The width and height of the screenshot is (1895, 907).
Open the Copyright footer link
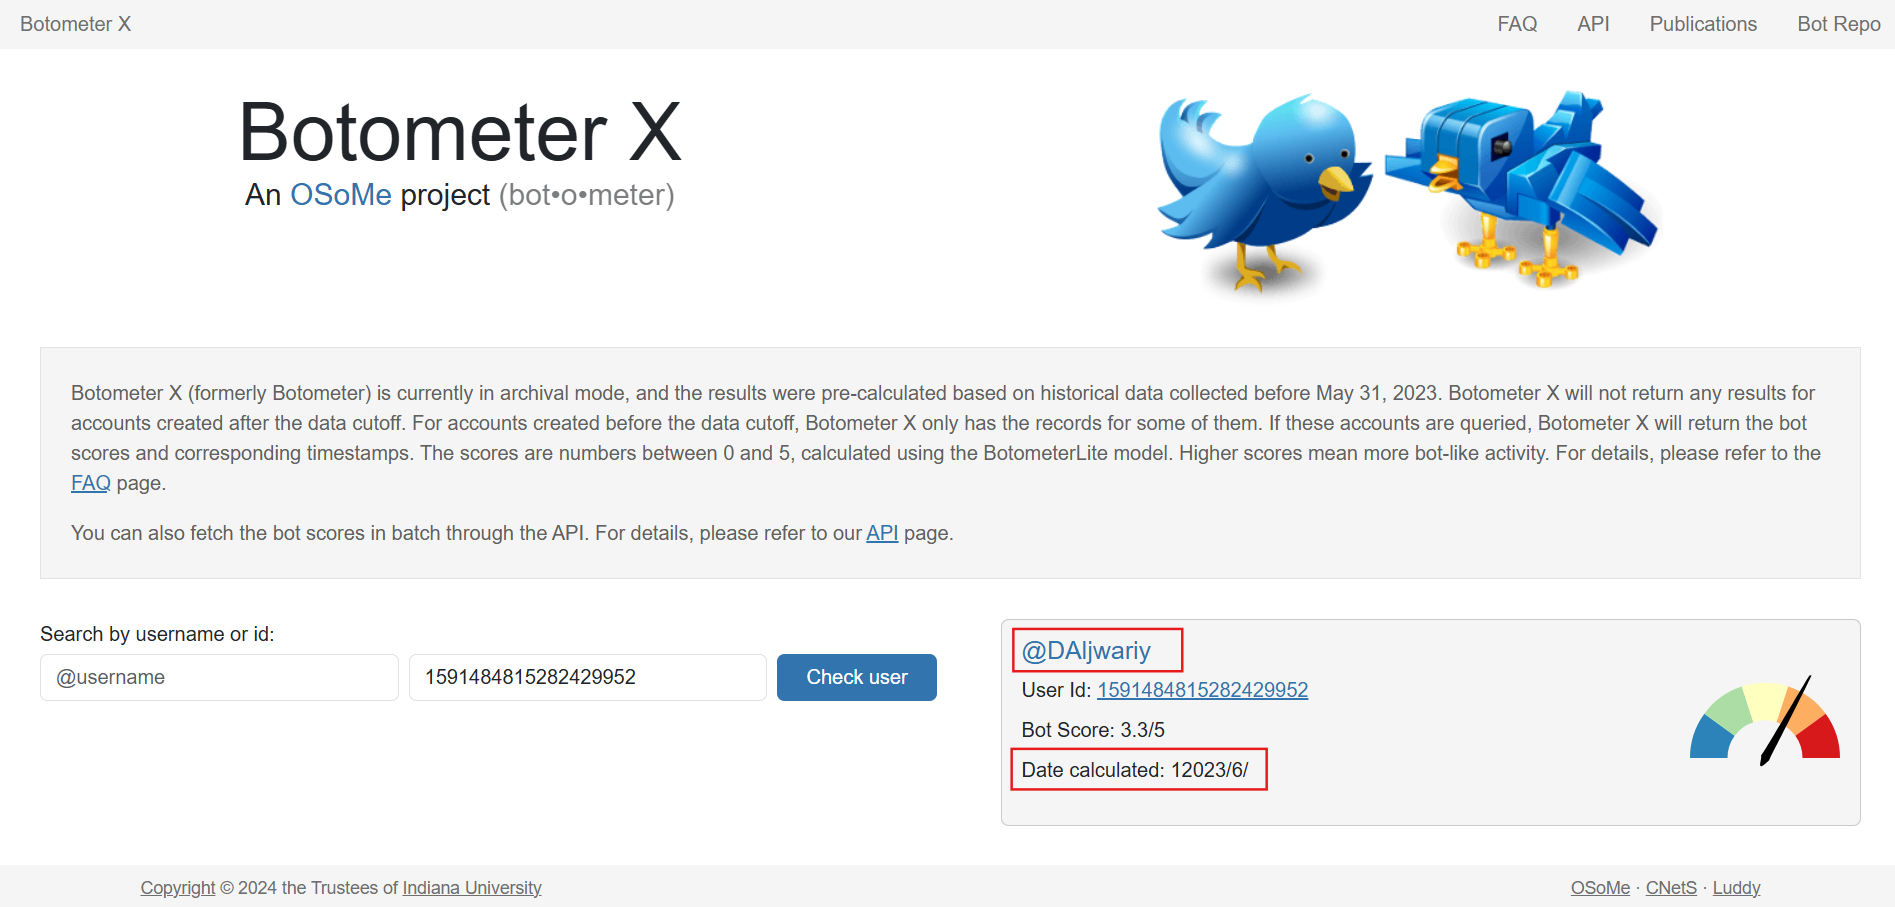[x=178, y=888]
